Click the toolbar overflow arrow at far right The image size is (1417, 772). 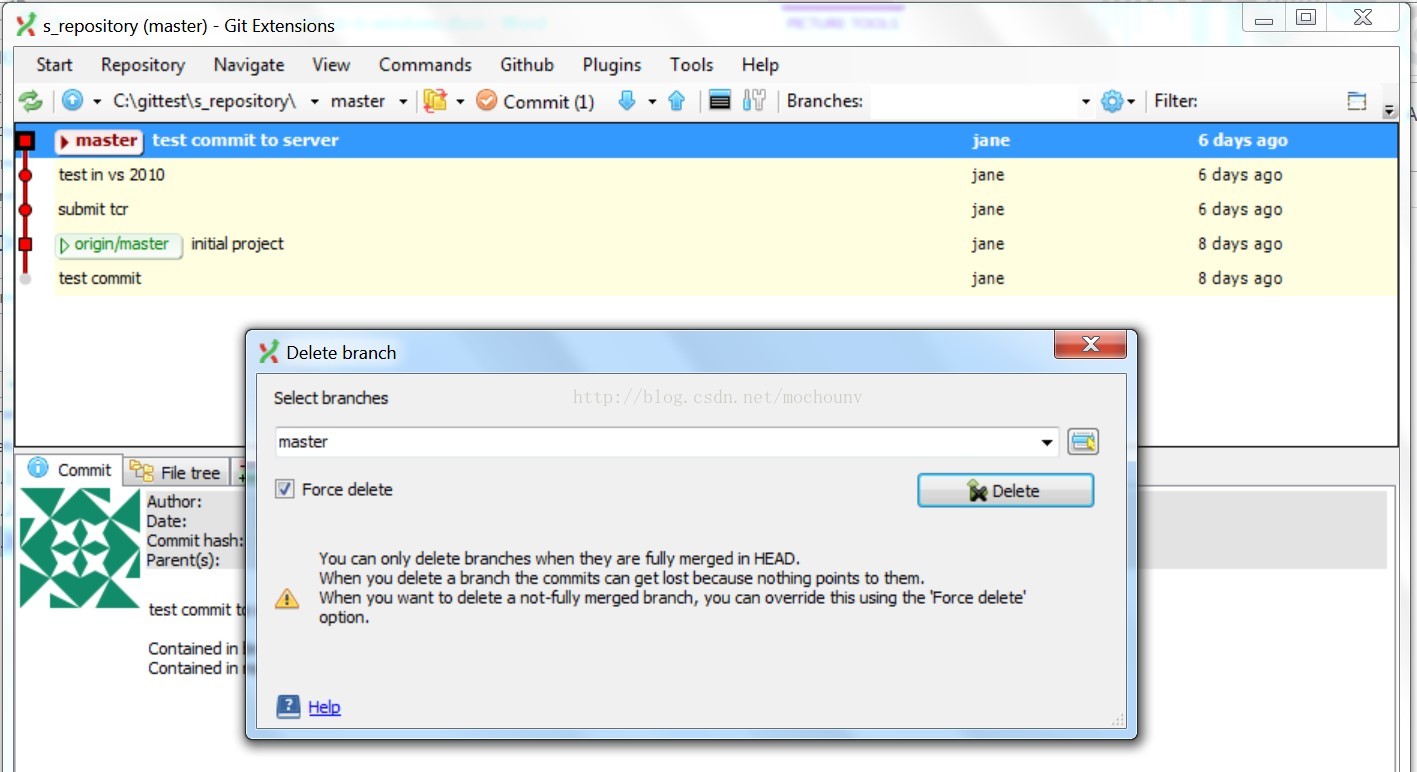click(x=1389, y=109)
